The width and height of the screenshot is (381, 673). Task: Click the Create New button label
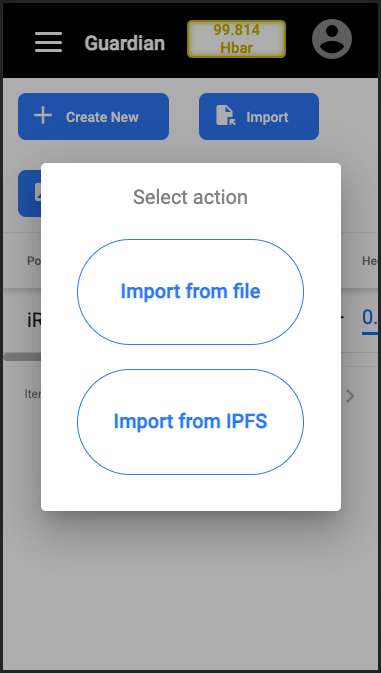point(102,117)
